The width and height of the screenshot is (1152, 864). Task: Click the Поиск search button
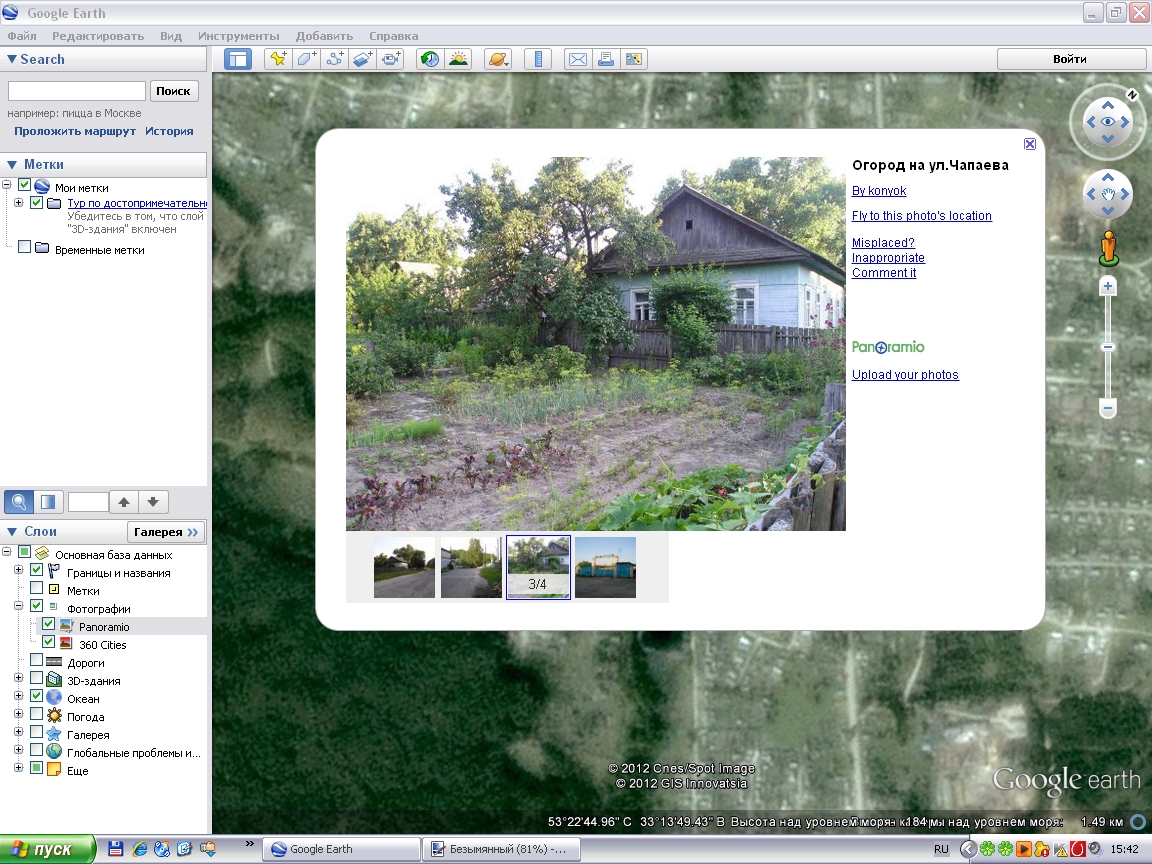[173, 91]
